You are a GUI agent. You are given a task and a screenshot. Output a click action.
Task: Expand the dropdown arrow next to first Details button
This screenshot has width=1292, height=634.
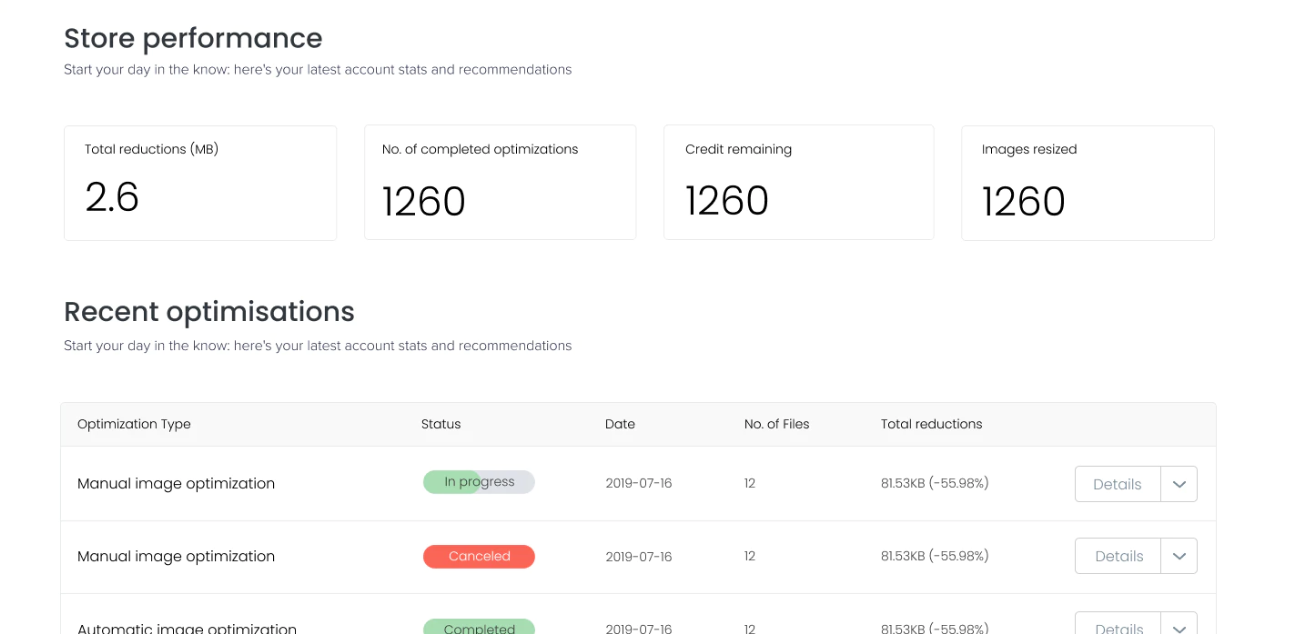(1179, 484)
